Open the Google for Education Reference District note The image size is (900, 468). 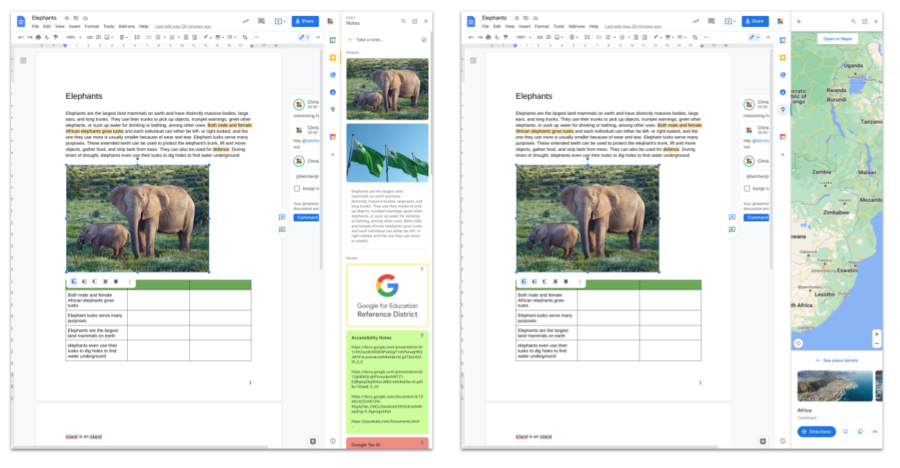point(387,295)
